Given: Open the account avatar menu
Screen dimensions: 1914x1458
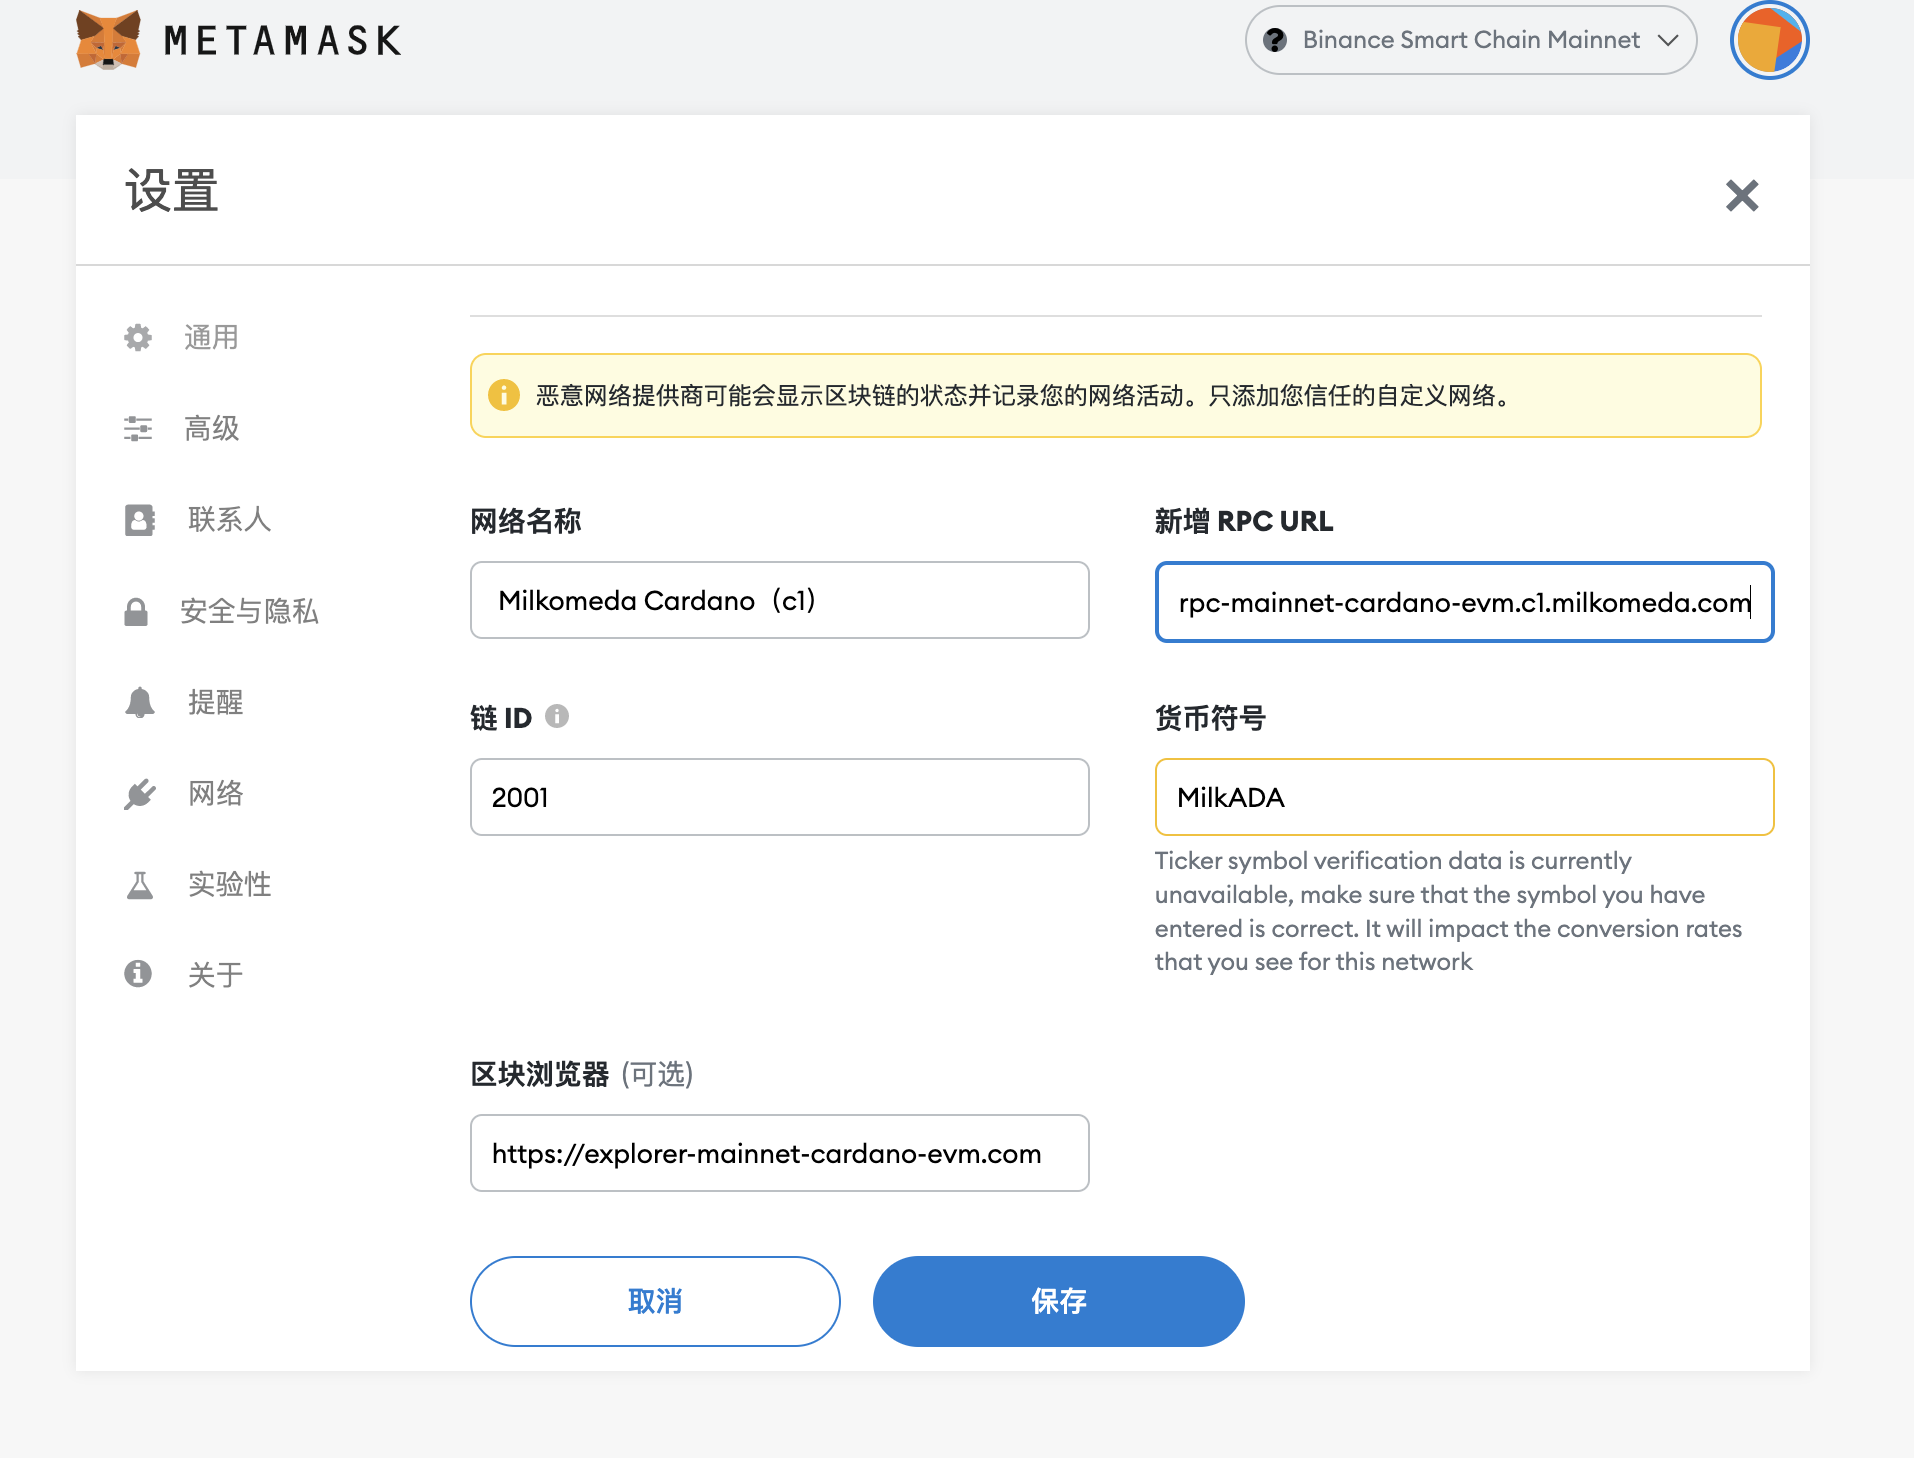Looking at the screenshot, I should pyautogui.click(x=1768, y=40).
